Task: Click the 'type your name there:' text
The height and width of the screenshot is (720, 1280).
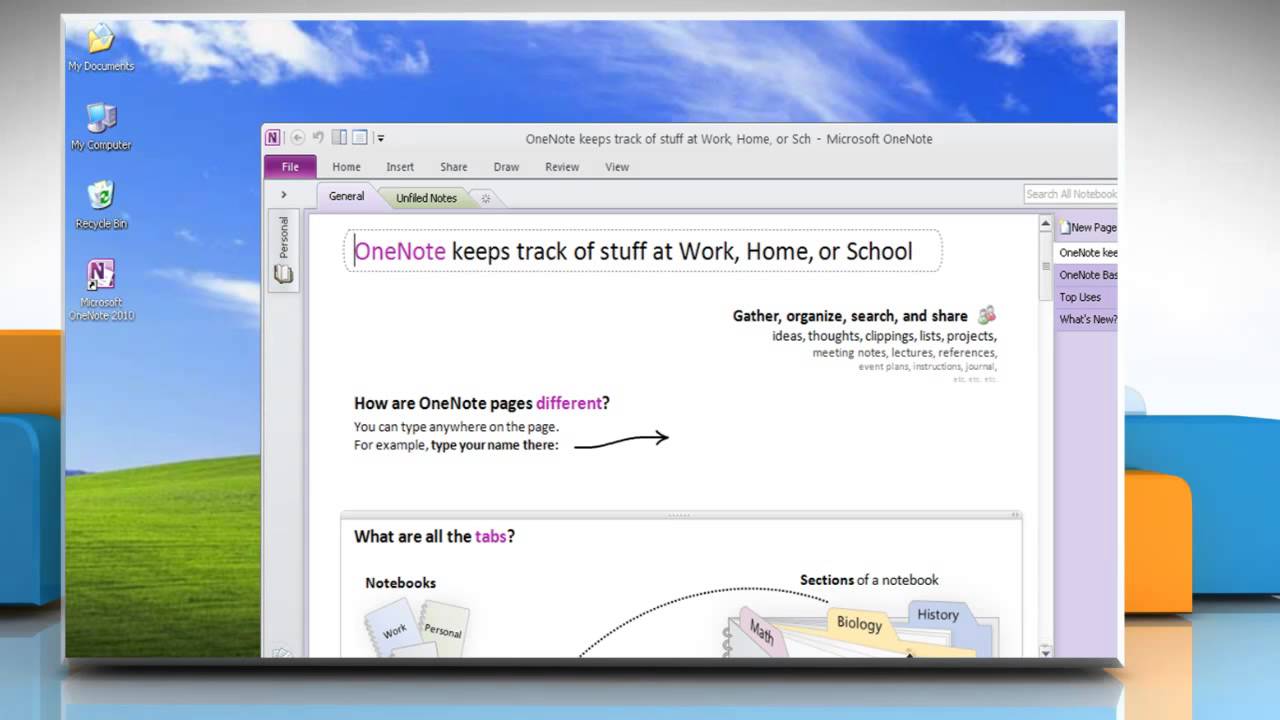Action: coord(494,445)
